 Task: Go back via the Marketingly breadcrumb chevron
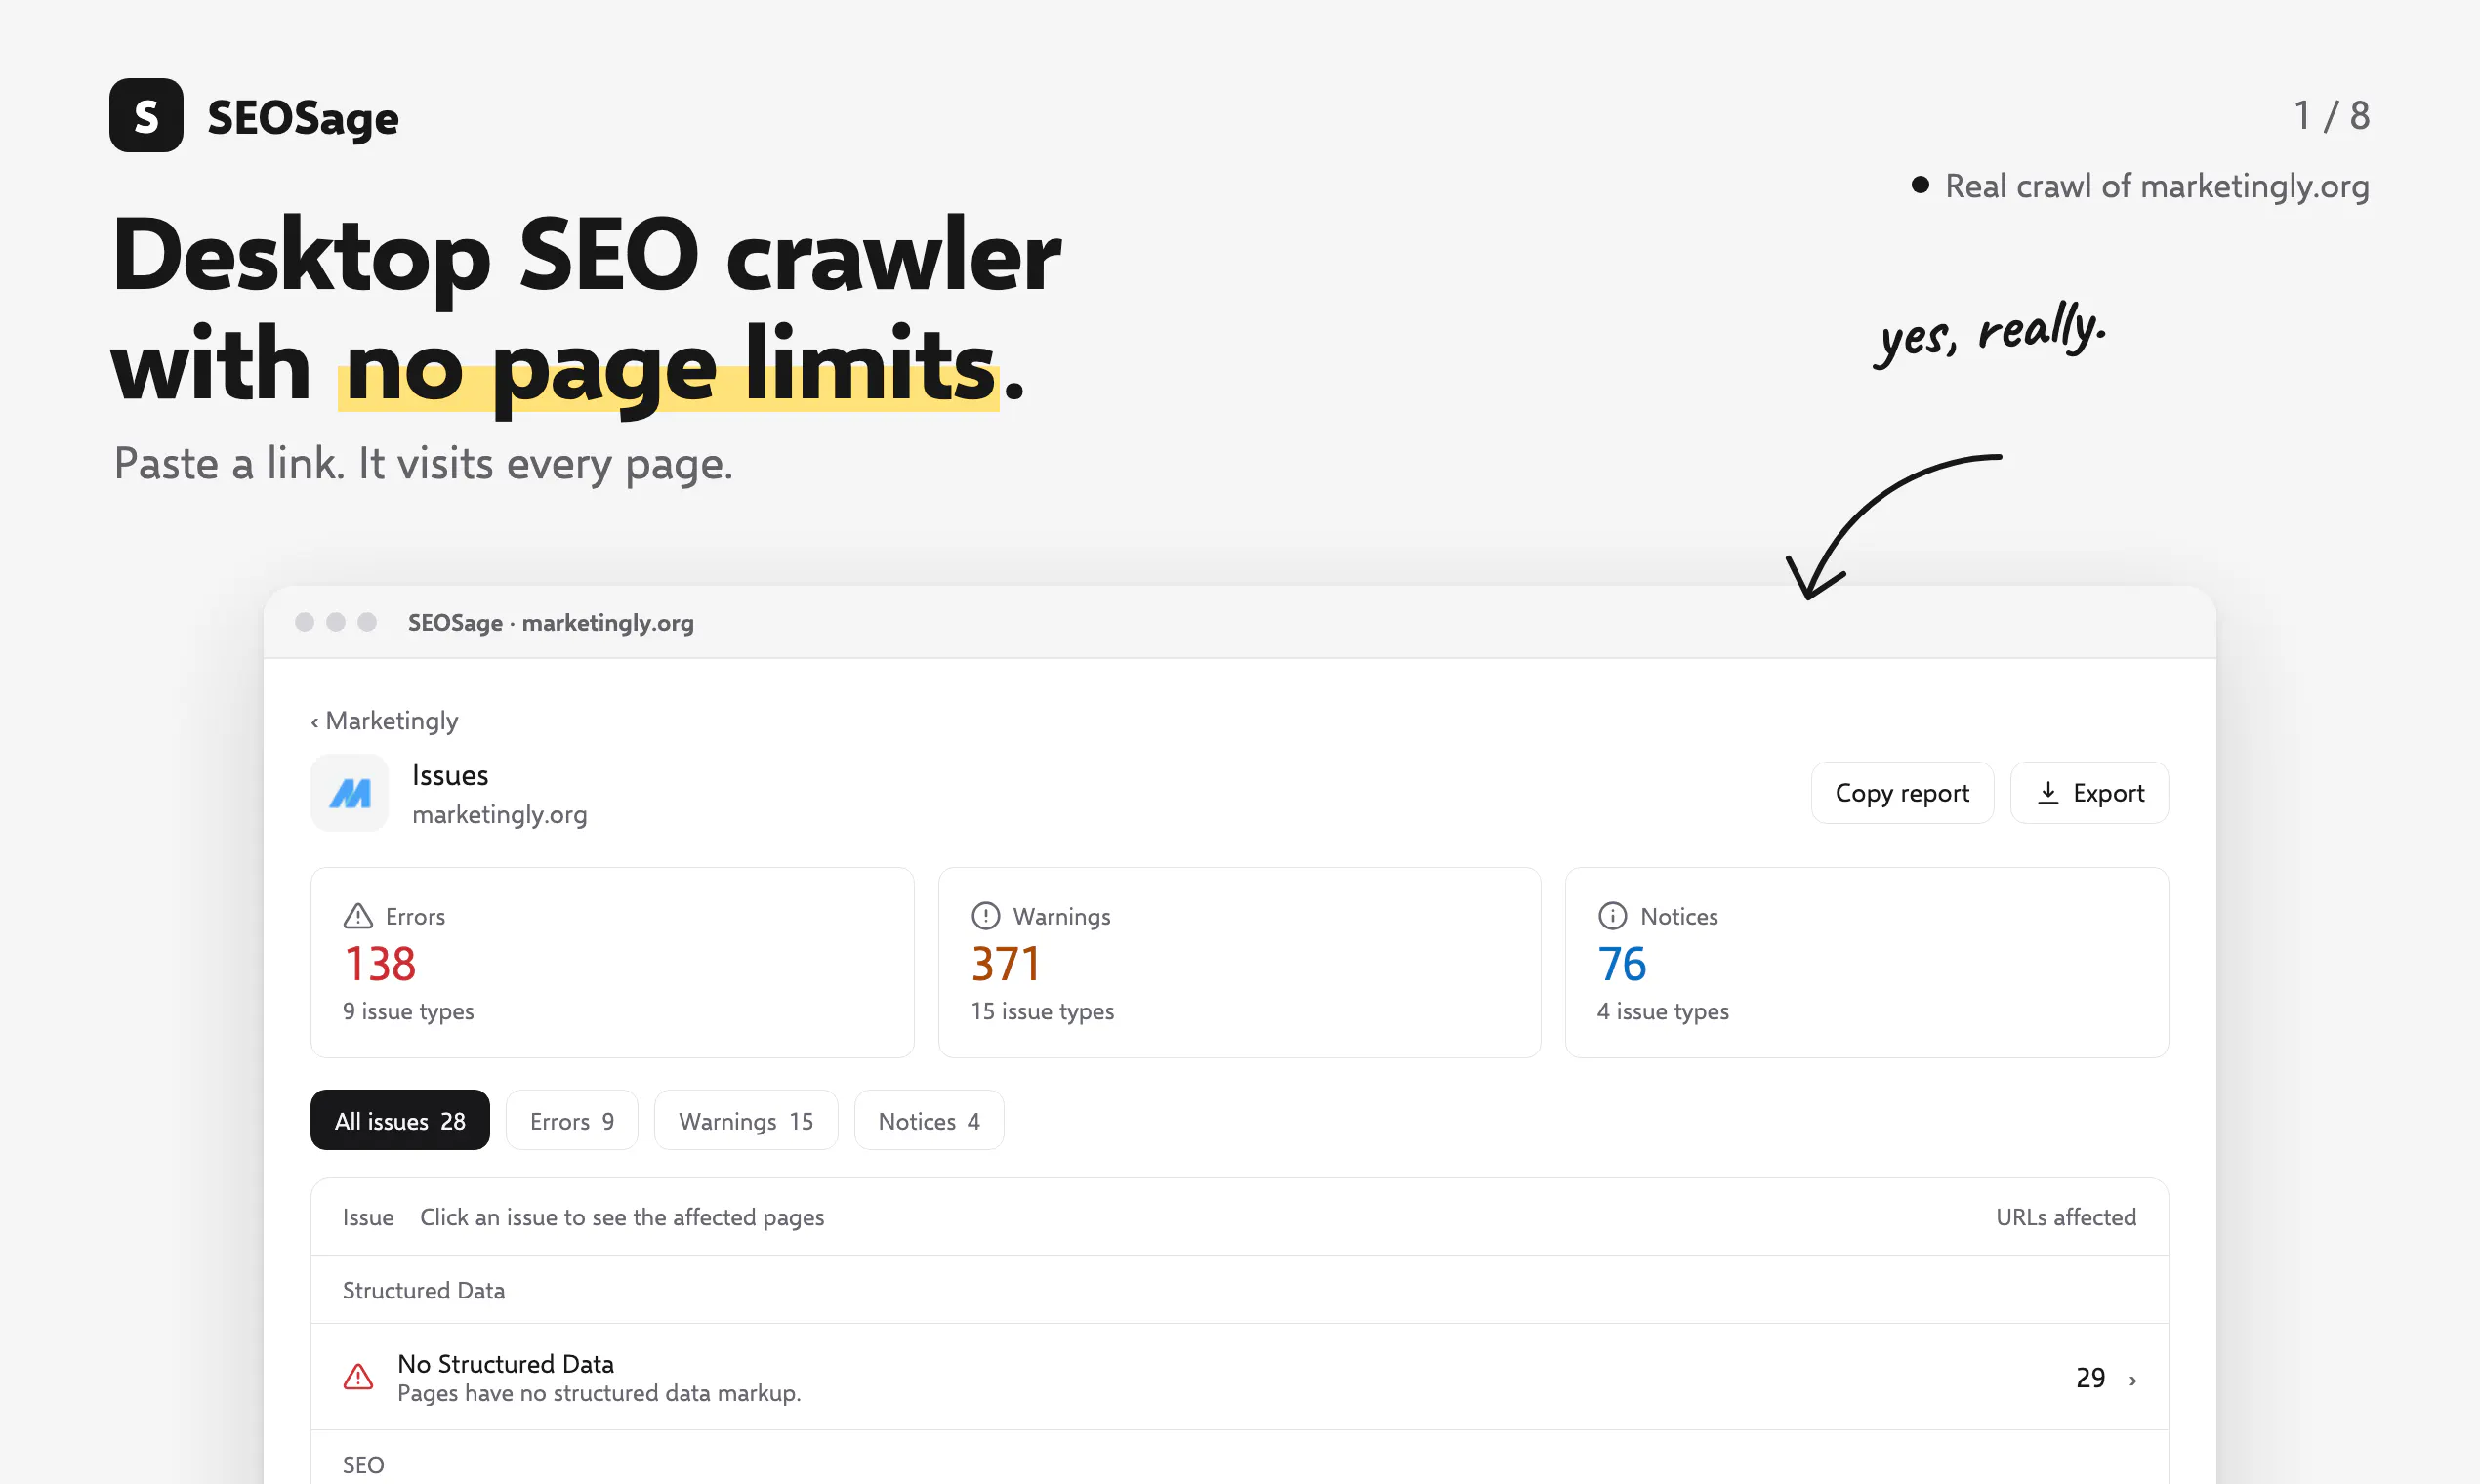click(x=315, y=722)
